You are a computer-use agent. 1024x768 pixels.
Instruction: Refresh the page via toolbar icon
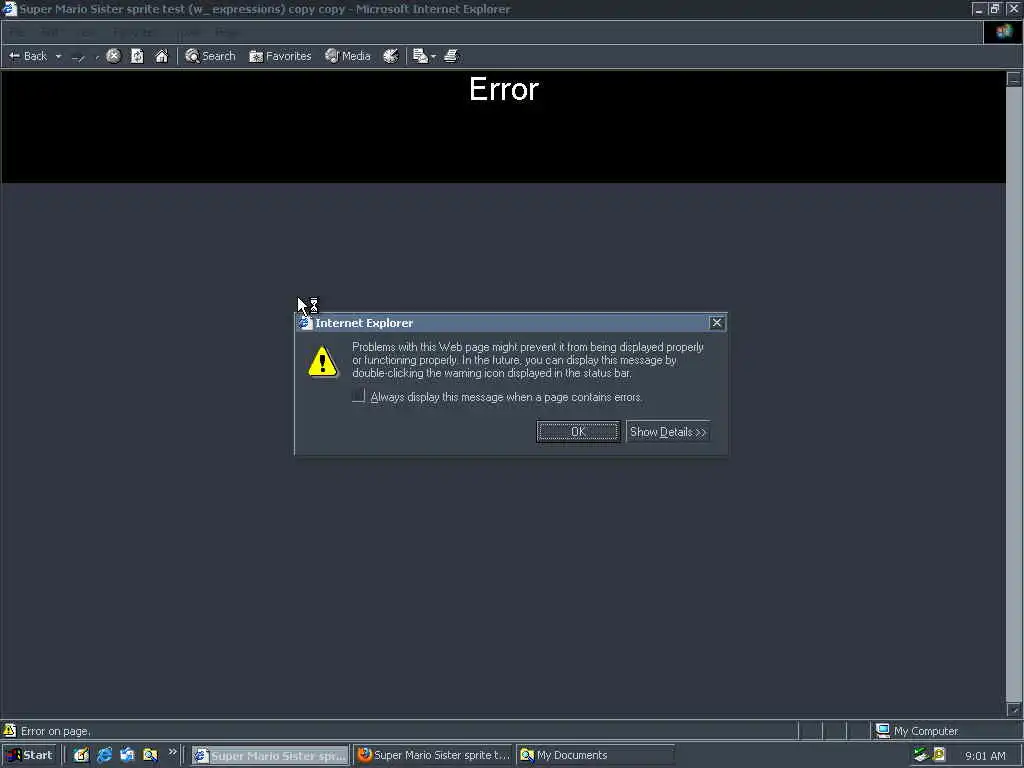[137, 56]
